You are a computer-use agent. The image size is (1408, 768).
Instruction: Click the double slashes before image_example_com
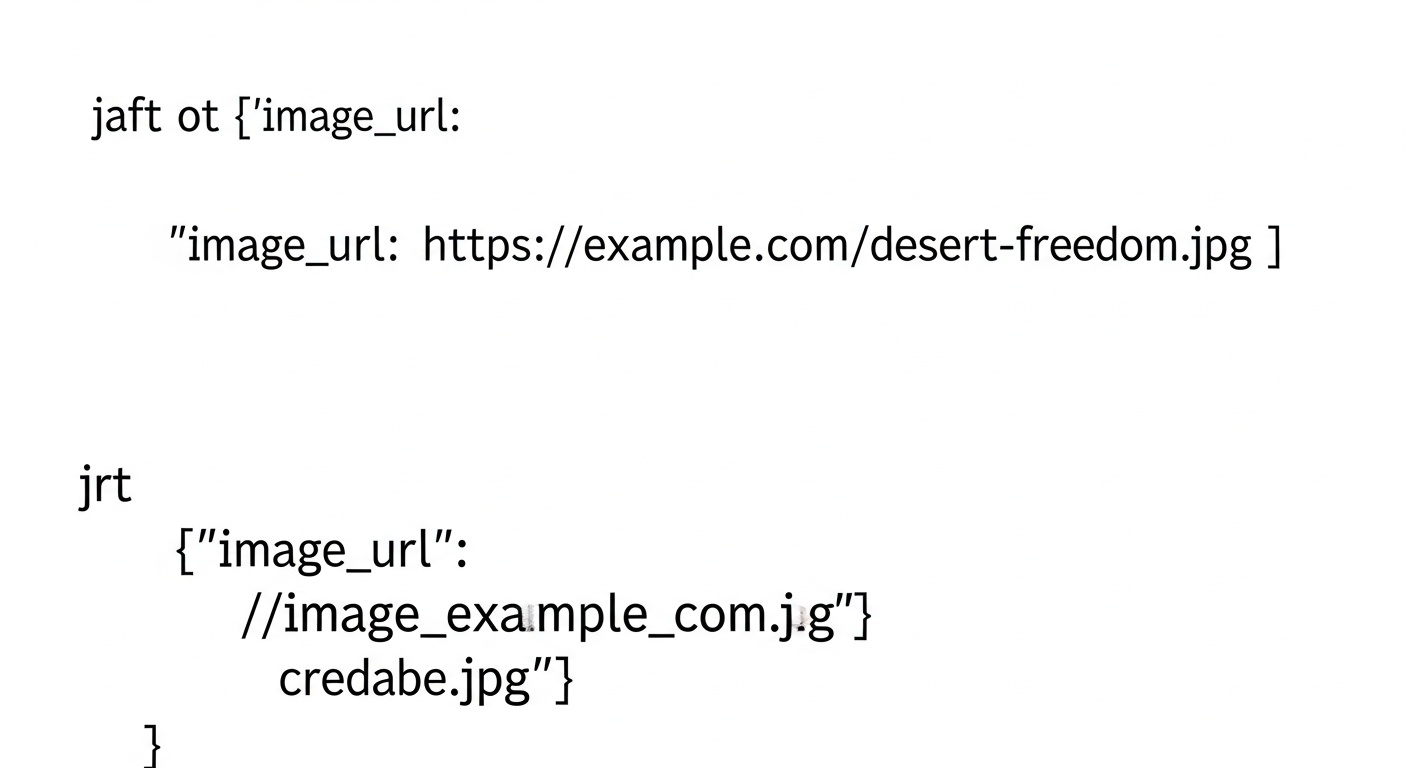(x=263, y=615)
